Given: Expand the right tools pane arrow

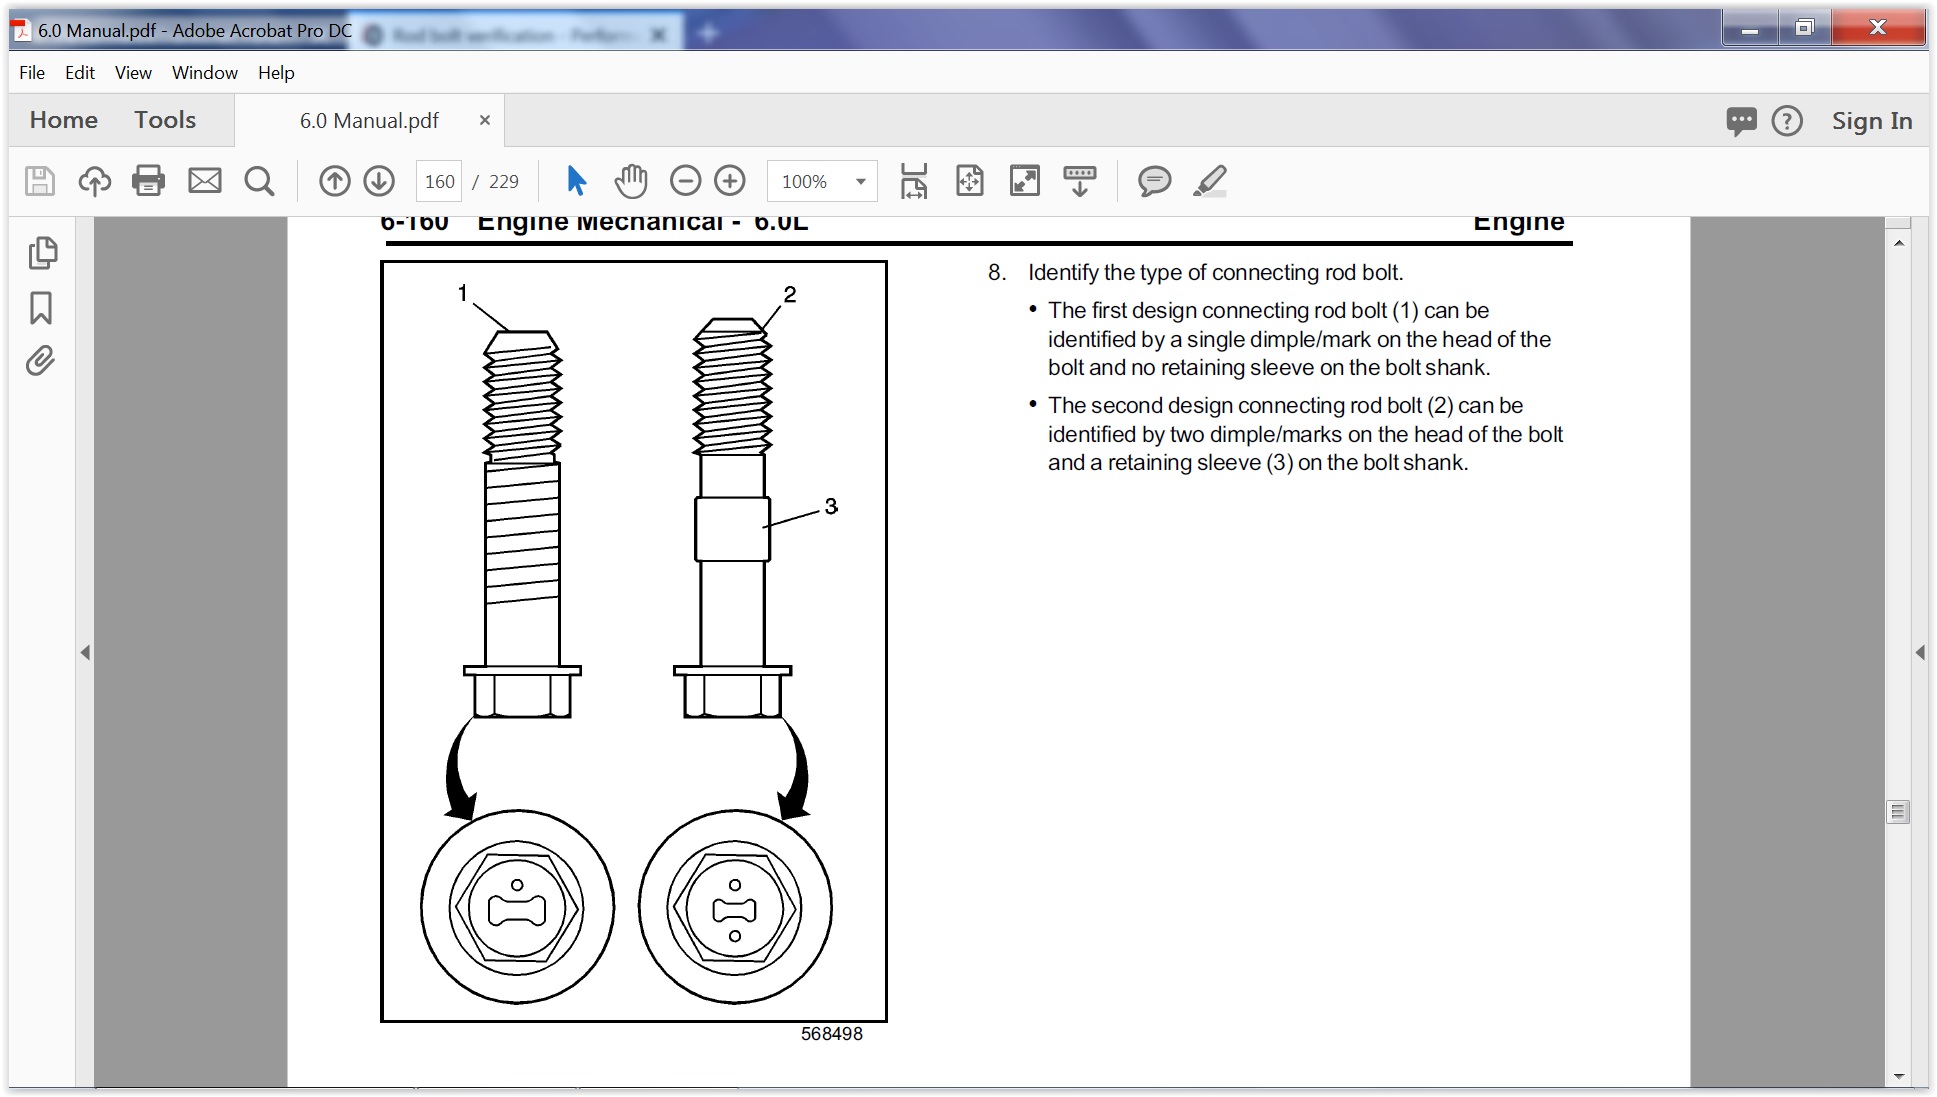Looking at the screenshot, I should [1920, 653].
